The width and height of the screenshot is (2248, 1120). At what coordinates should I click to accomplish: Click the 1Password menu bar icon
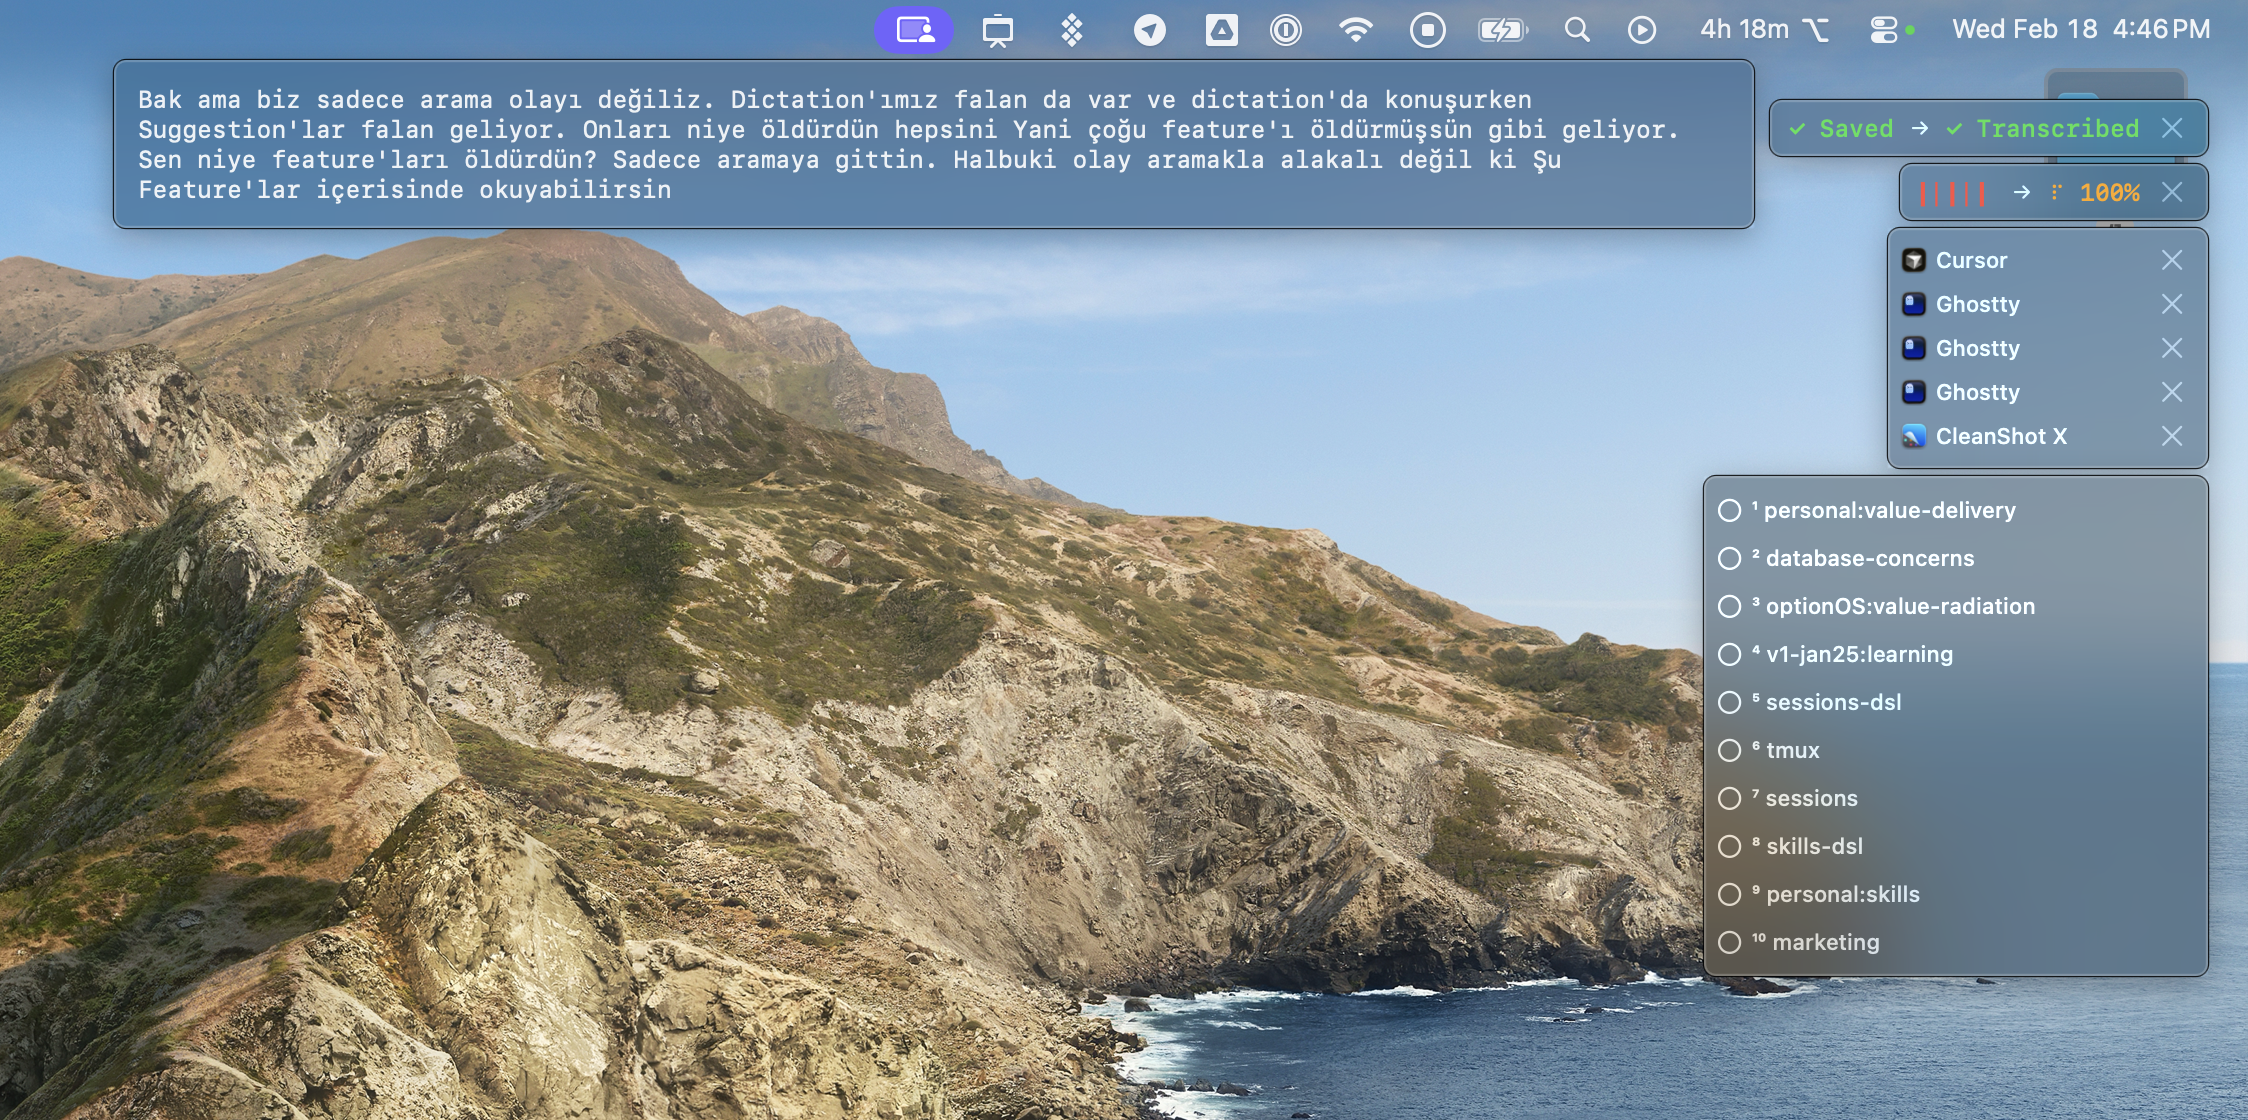pyautogui.click(x=1286, y=30)
